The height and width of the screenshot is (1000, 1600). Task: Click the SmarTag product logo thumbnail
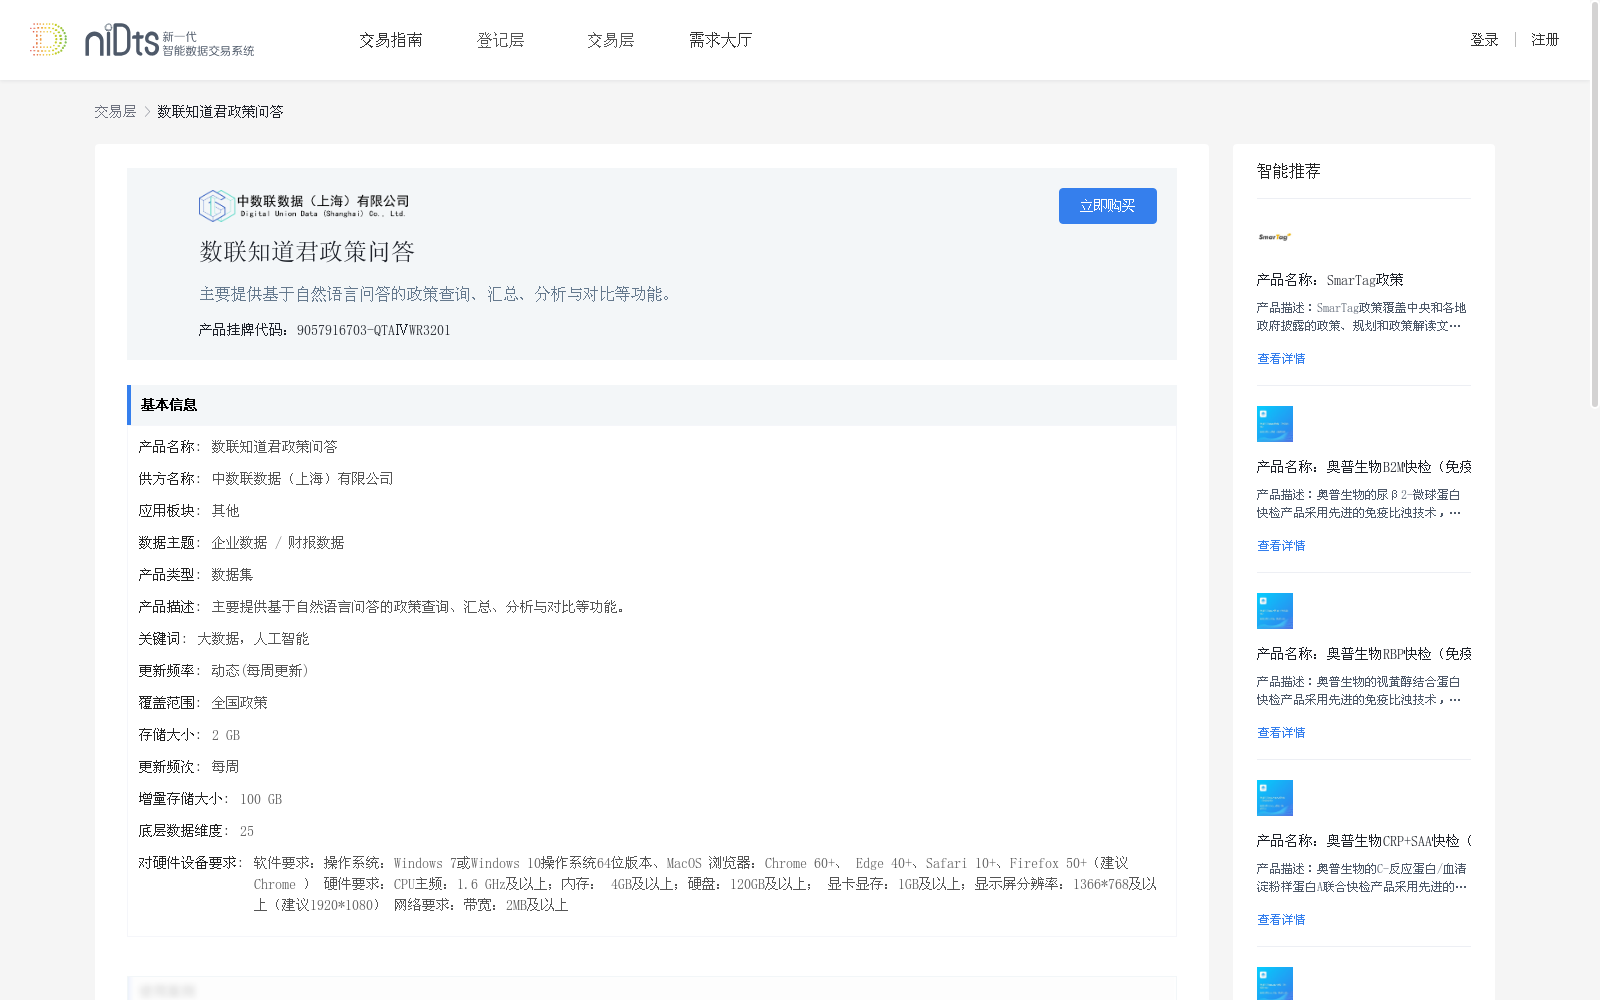click(x=1275, y=237)
